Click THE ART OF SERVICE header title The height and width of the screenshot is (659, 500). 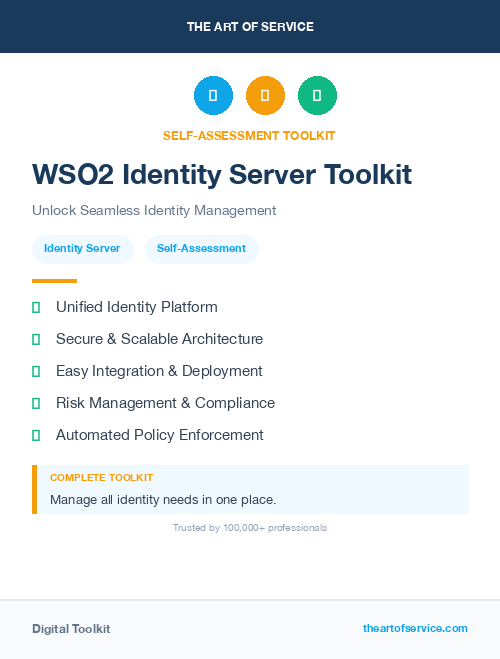pos(250,27)
